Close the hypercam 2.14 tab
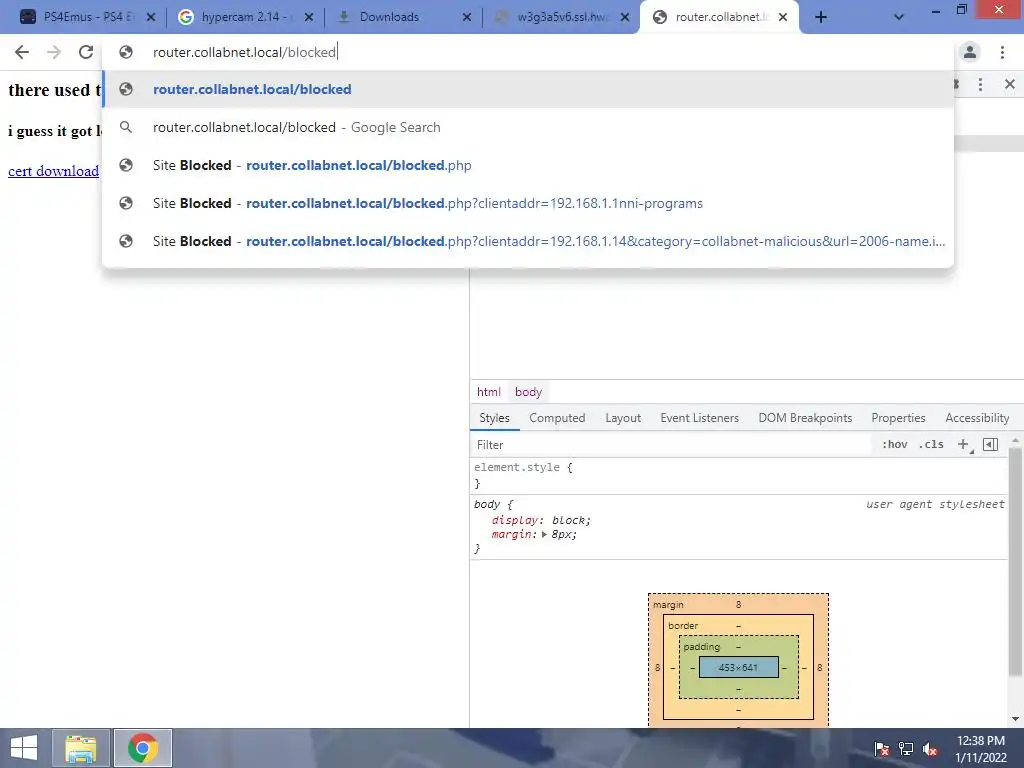 309,18
